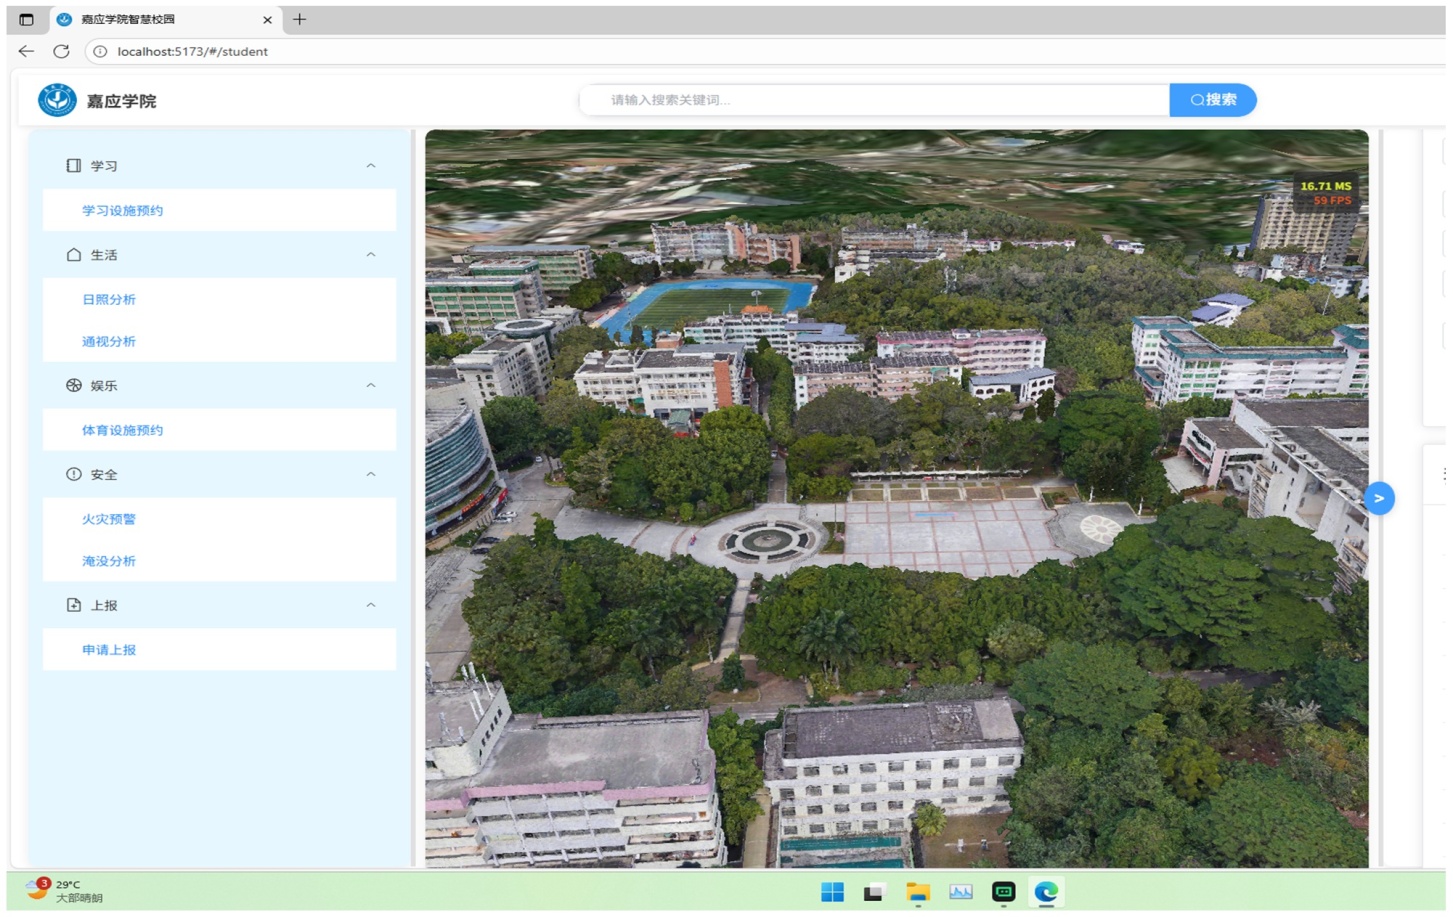
Task: Click the blue 搜索 button
Action: 1212,100
